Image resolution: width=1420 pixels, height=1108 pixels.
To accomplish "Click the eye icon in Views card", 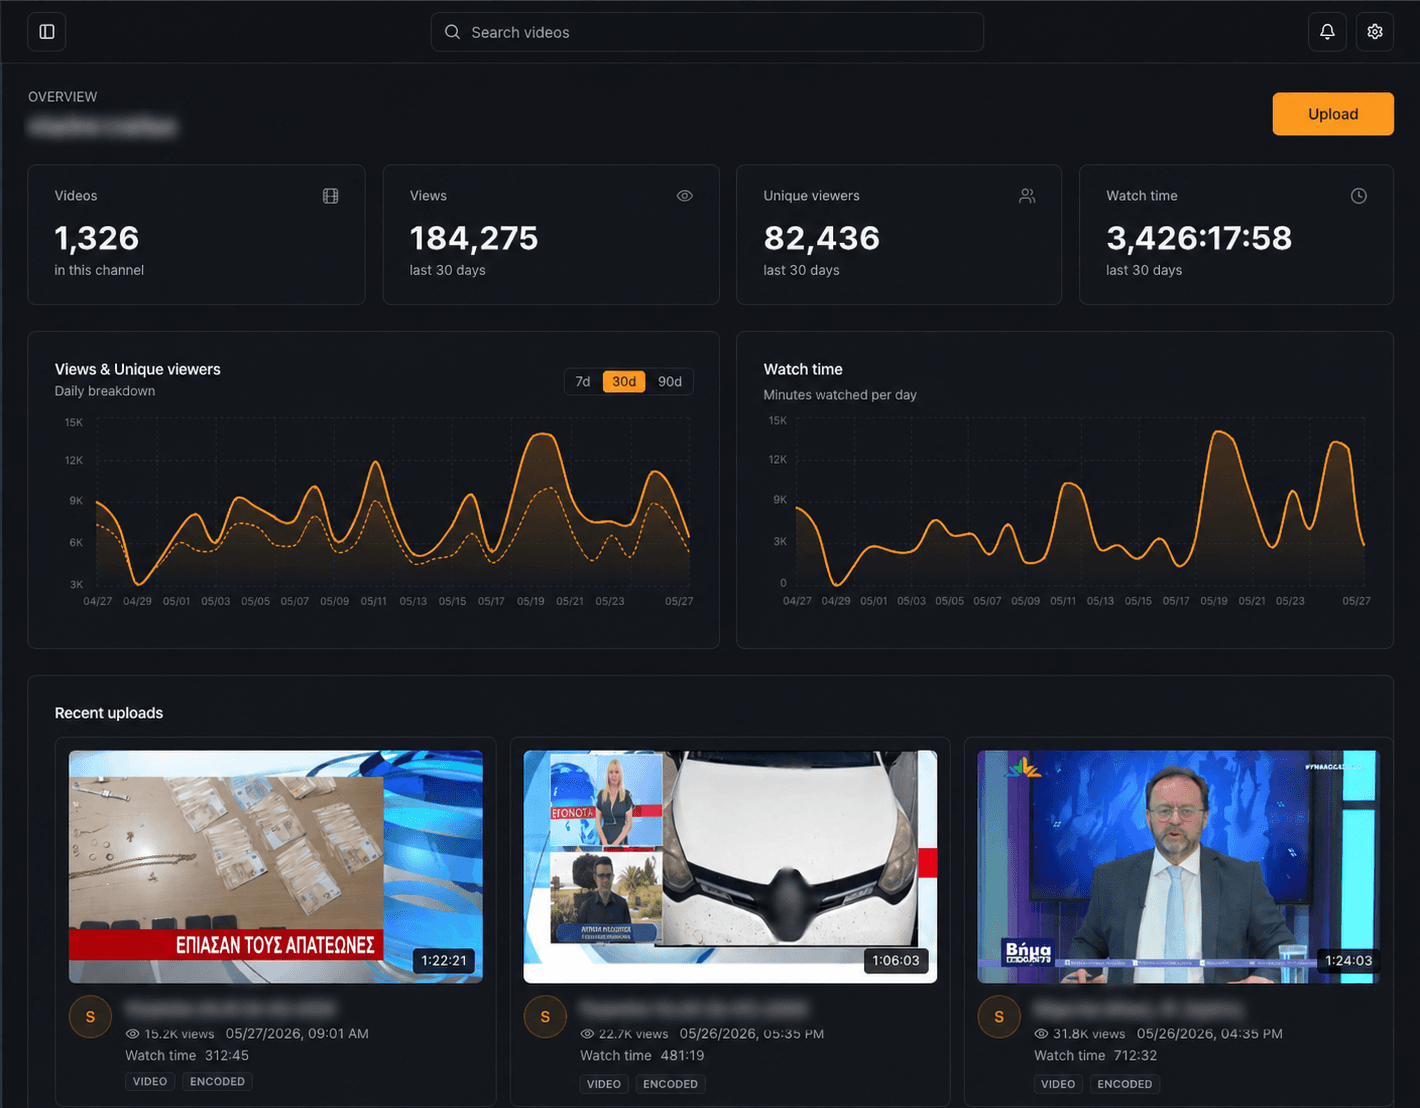I will pyautogui.click(x=685, y=196).
